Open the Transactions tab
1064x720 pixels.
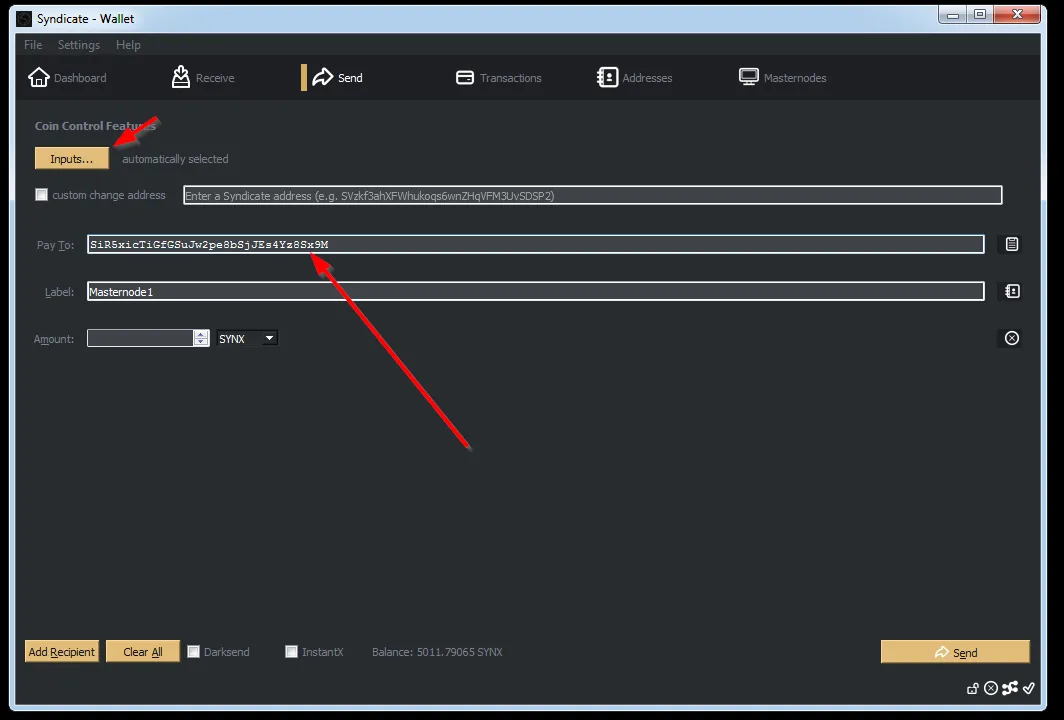[x=499, y=78]
